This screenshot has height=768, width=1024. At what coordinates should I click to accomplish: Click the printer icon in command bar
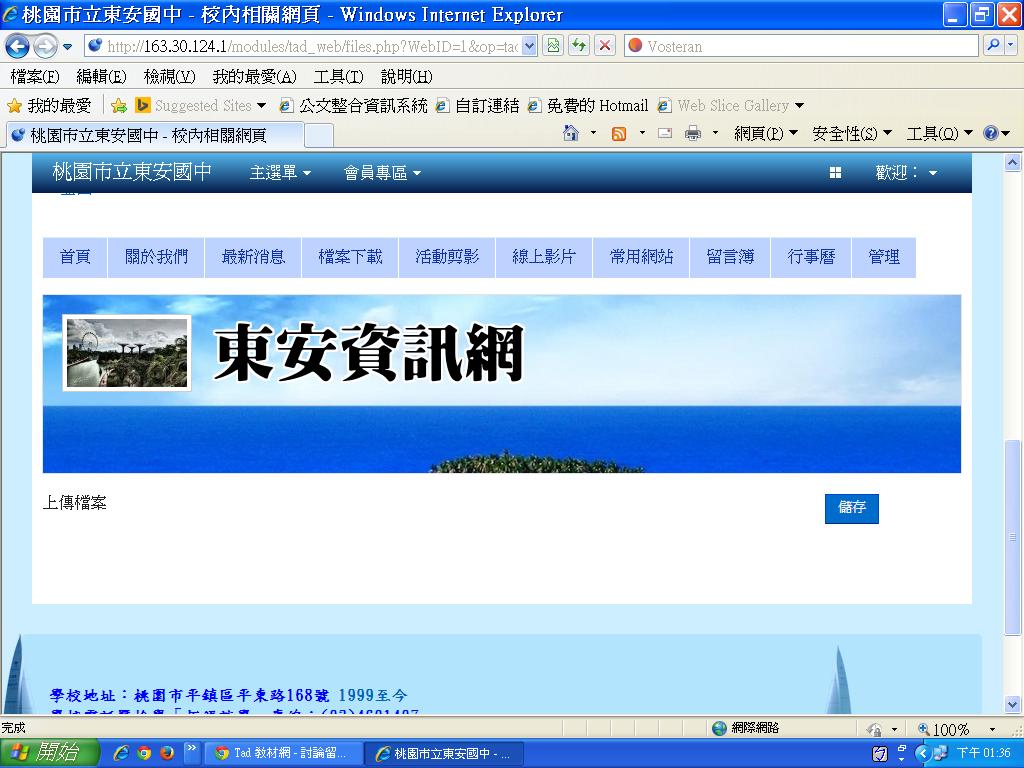click(693, 133)
